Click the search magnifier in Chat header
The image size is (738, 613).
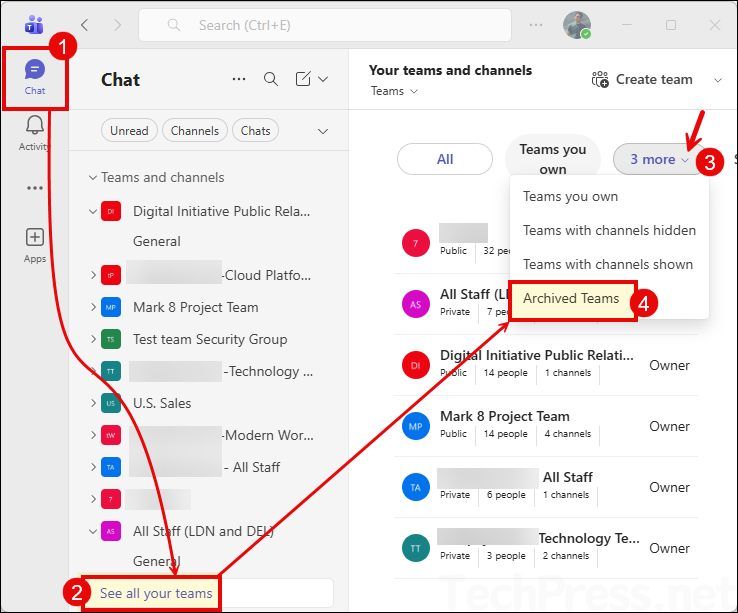(x=271, y=80)
